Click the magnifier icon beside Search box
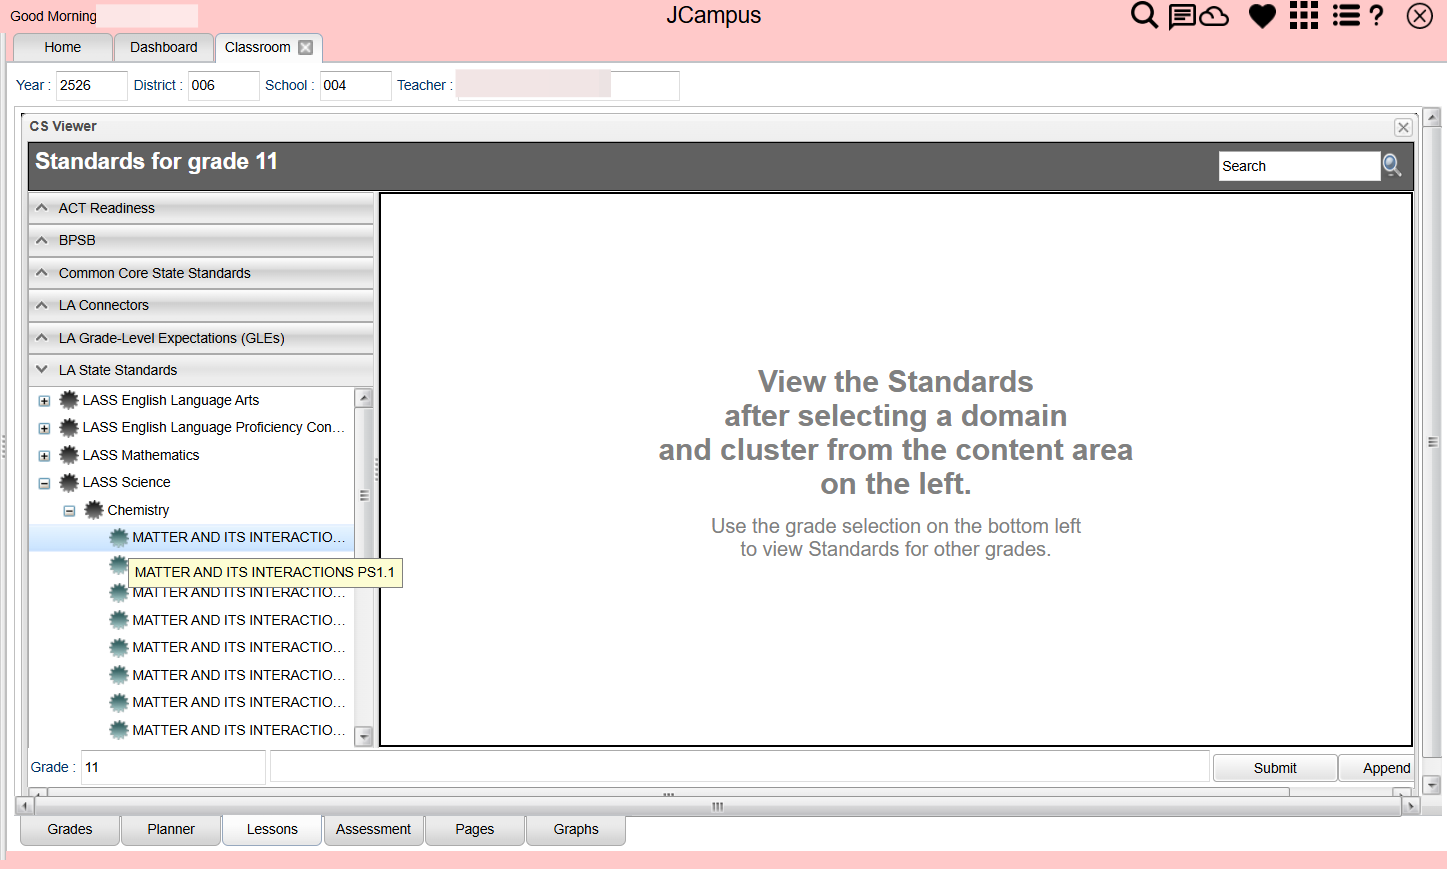This screenshot has height=869, width=1447. [x=1392, y=165]
